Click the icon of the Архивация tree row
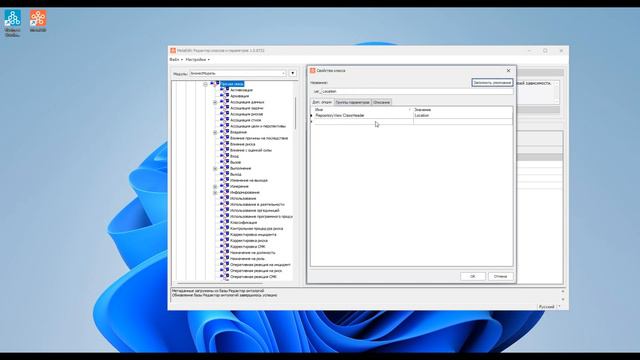 [x=225, y=96]
